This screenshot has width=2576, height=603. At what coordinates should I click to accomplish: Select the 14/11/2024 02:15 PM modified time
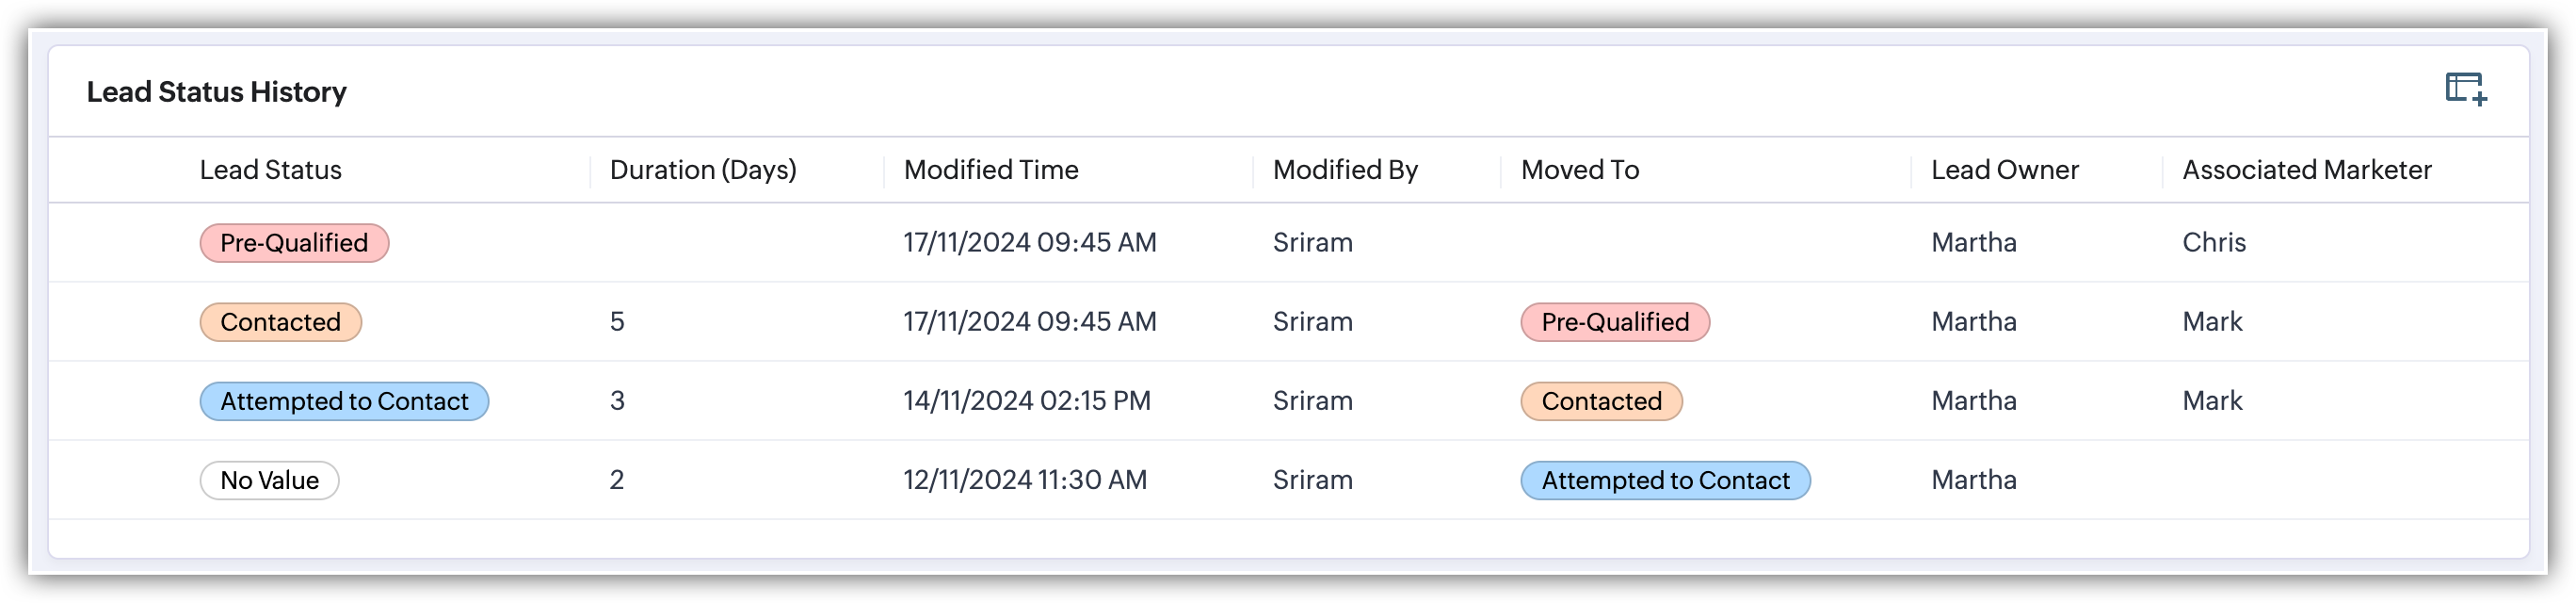(1026, 401)
